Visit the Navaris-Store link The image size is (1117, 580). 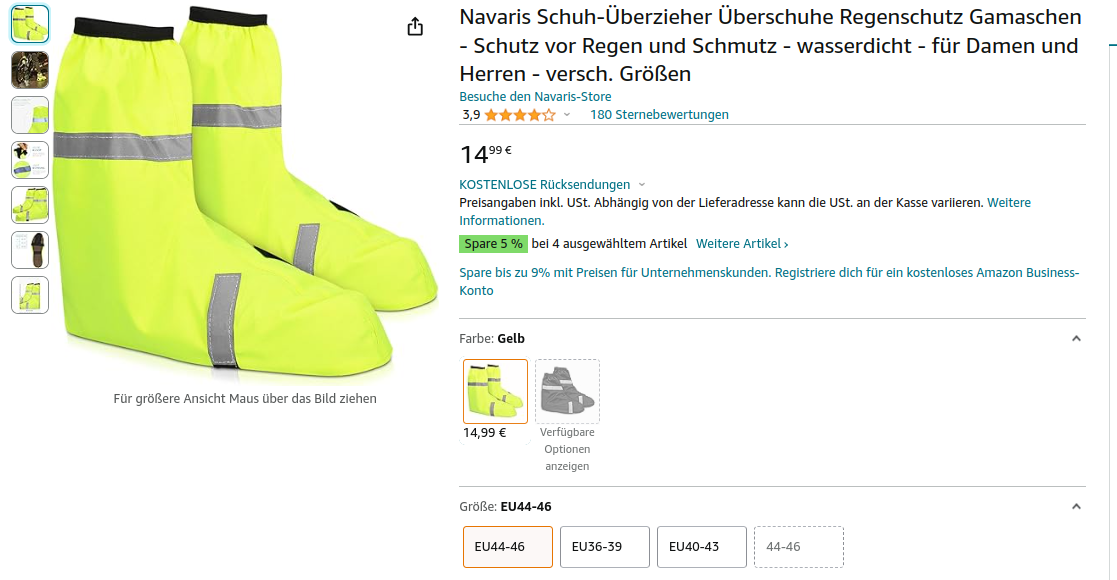click(535, 97)
